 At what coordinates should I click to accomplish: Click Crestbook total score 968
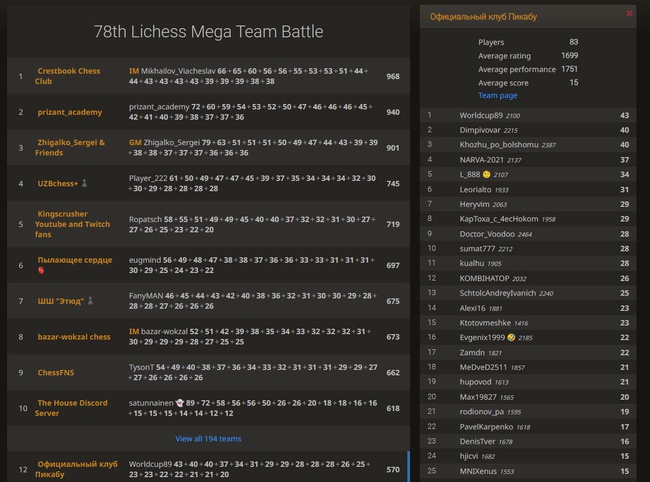[x=393, y=76]
